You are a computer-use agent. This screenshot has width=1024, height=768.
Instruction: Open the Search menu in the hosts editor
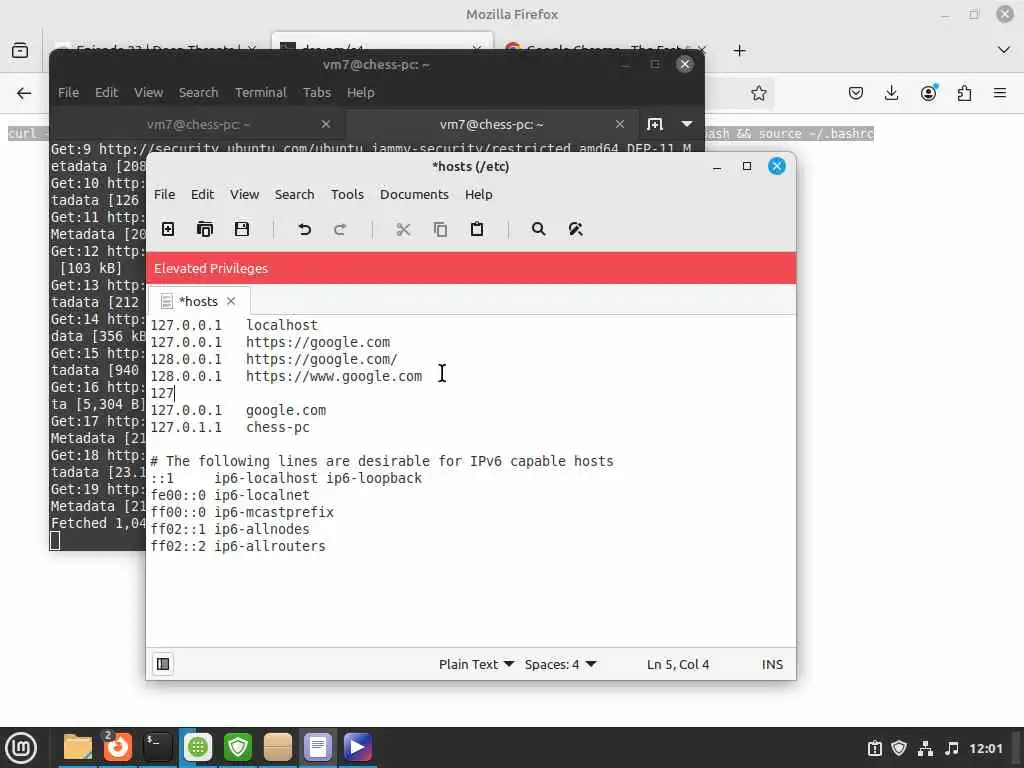[x=294, y=195]
